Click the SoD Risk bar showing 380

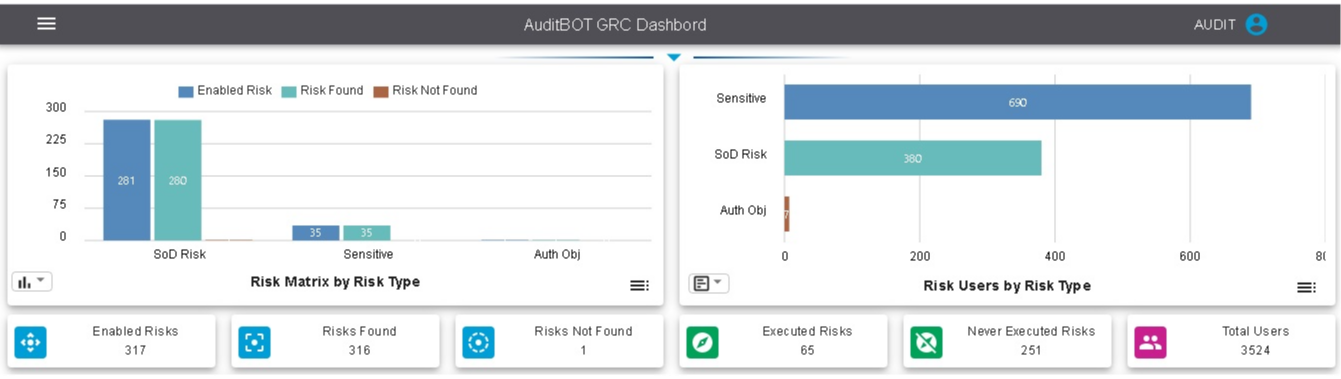pyautogui.click(x=913, y=158)
